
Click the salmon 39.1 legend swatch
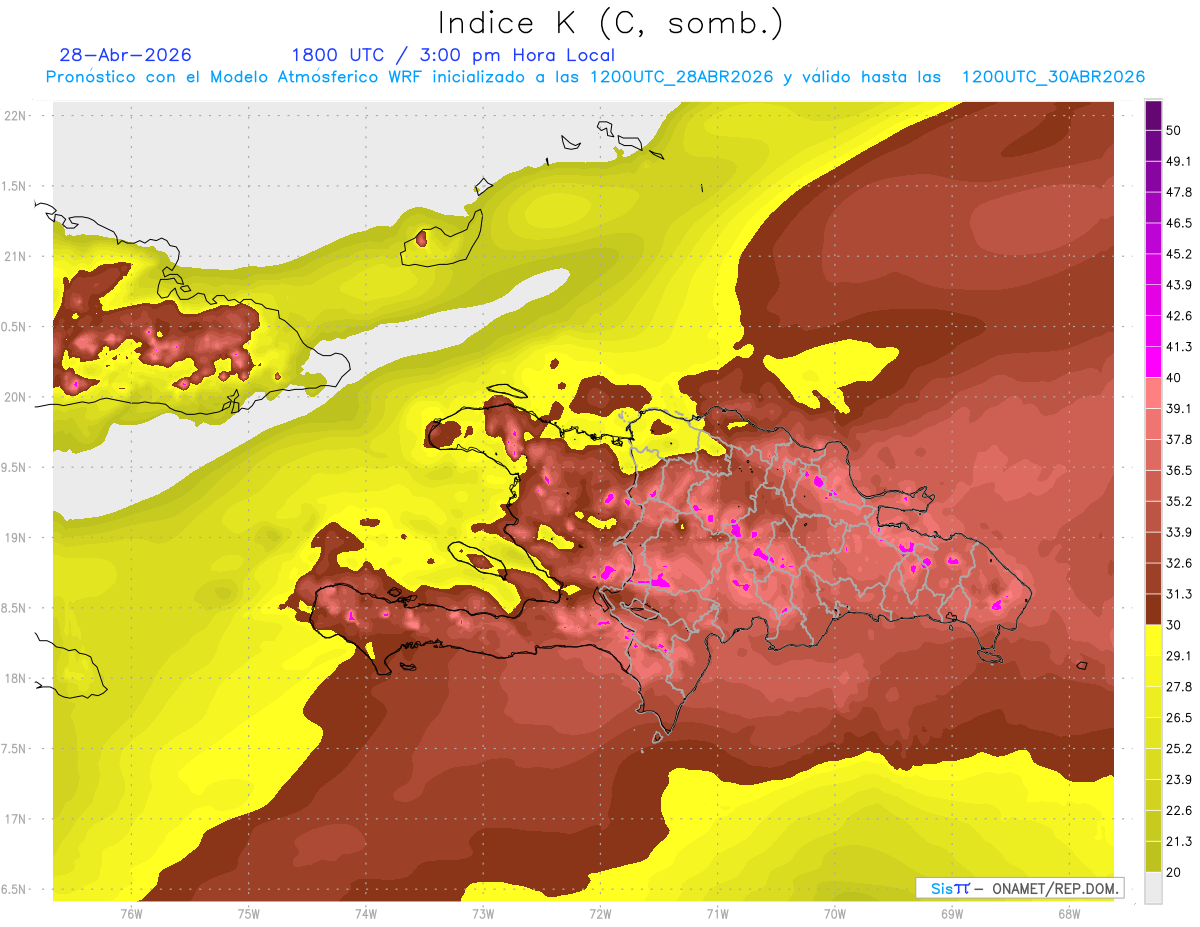tap(1153, 393)
